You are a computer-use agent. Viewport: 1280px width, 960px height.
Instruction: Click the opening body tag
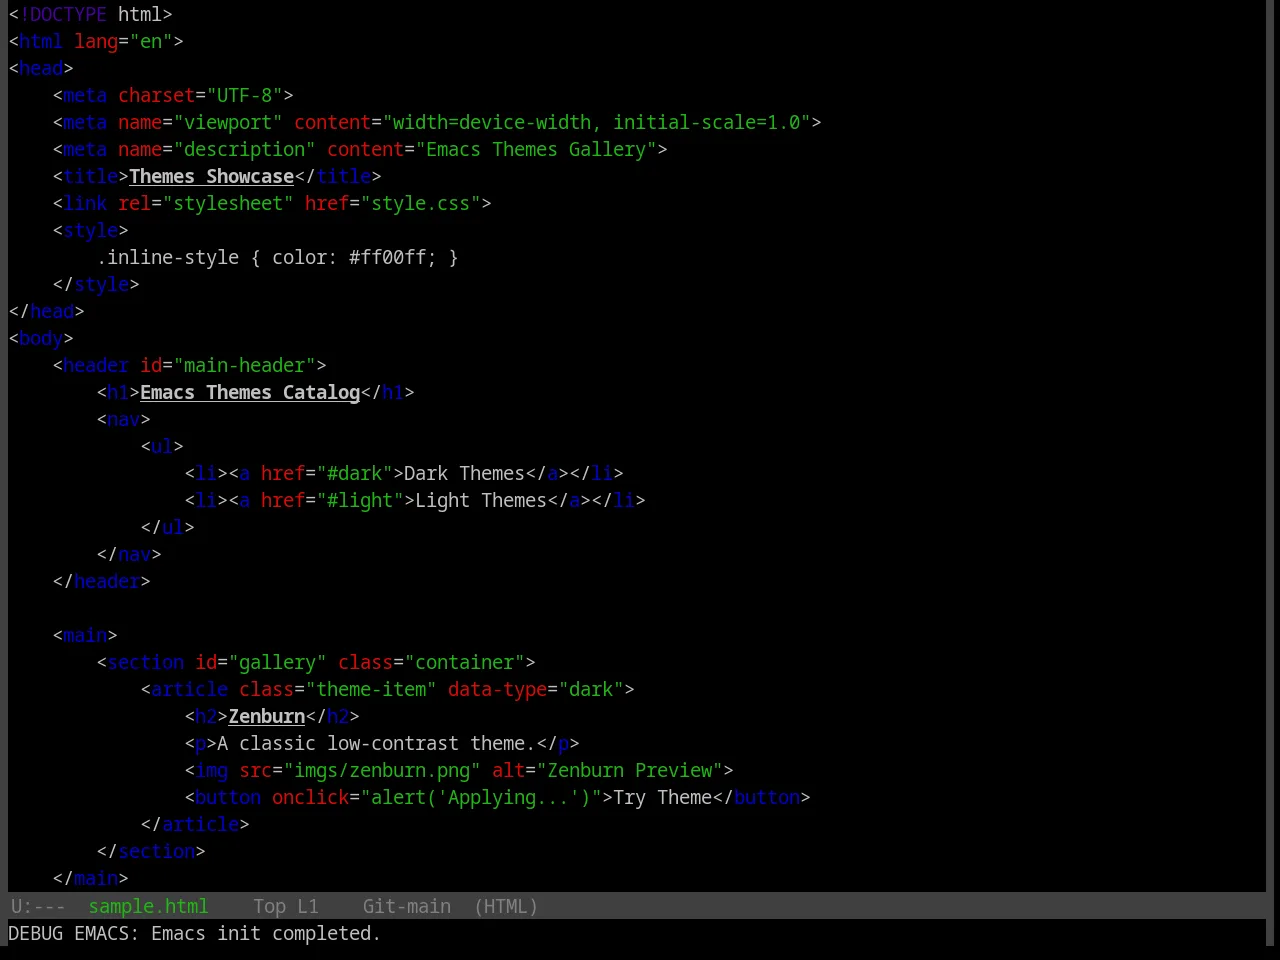(41, 338)
